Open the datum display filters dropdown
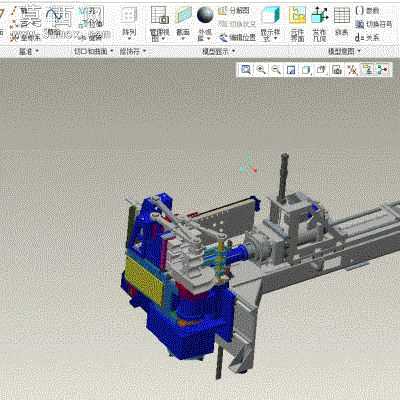The height and width of the screenshot is (400, 400). click(352, 70)
